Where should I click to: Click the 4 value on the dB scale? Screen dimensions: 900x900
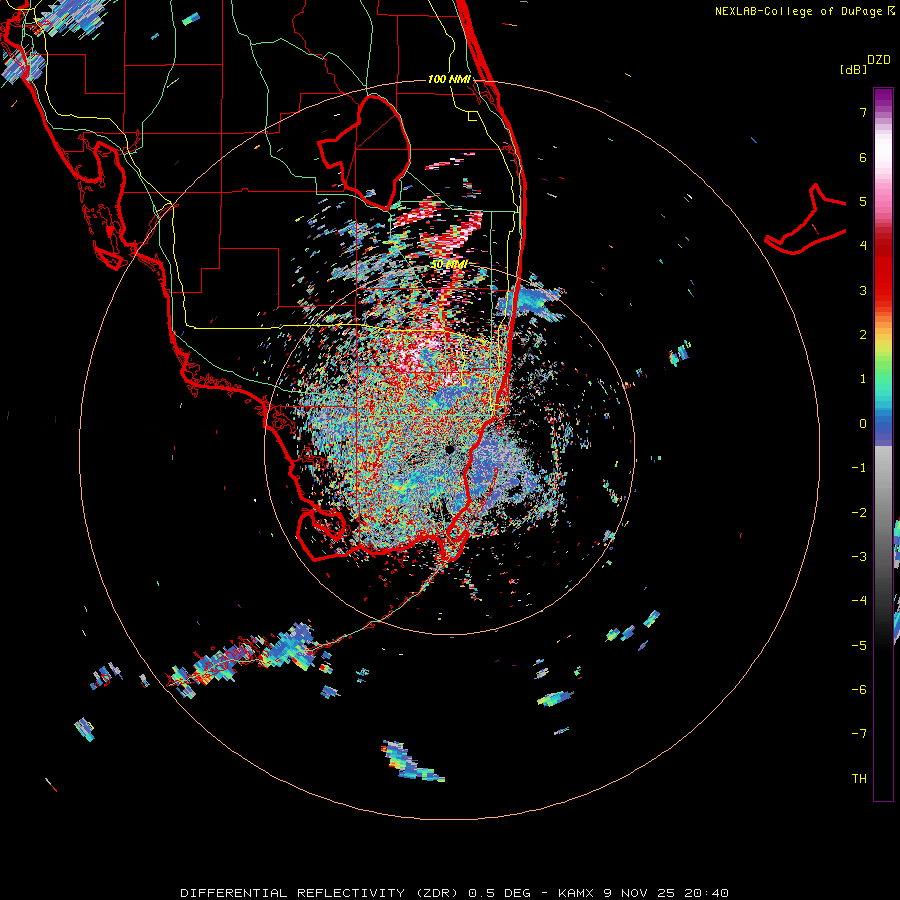[x=863, y=246]
